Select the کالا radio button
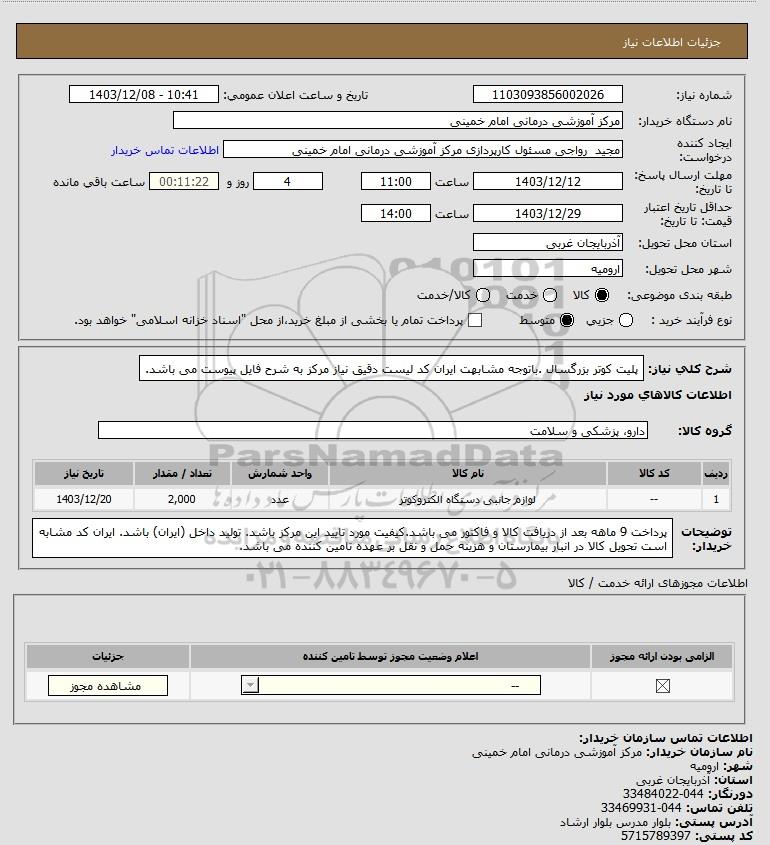Screen dimensions: 770x845 [x=601, y=295]
